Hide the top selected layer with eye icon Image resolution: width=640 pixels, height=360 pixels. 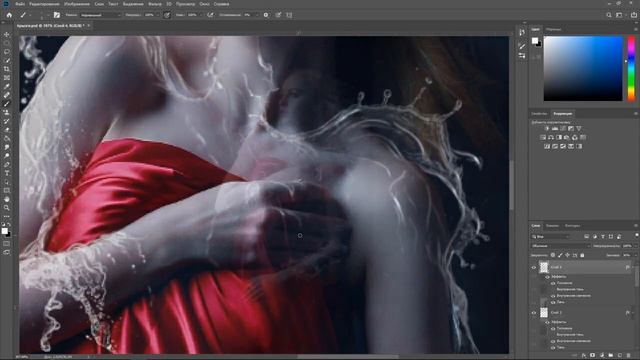(533, 268)
